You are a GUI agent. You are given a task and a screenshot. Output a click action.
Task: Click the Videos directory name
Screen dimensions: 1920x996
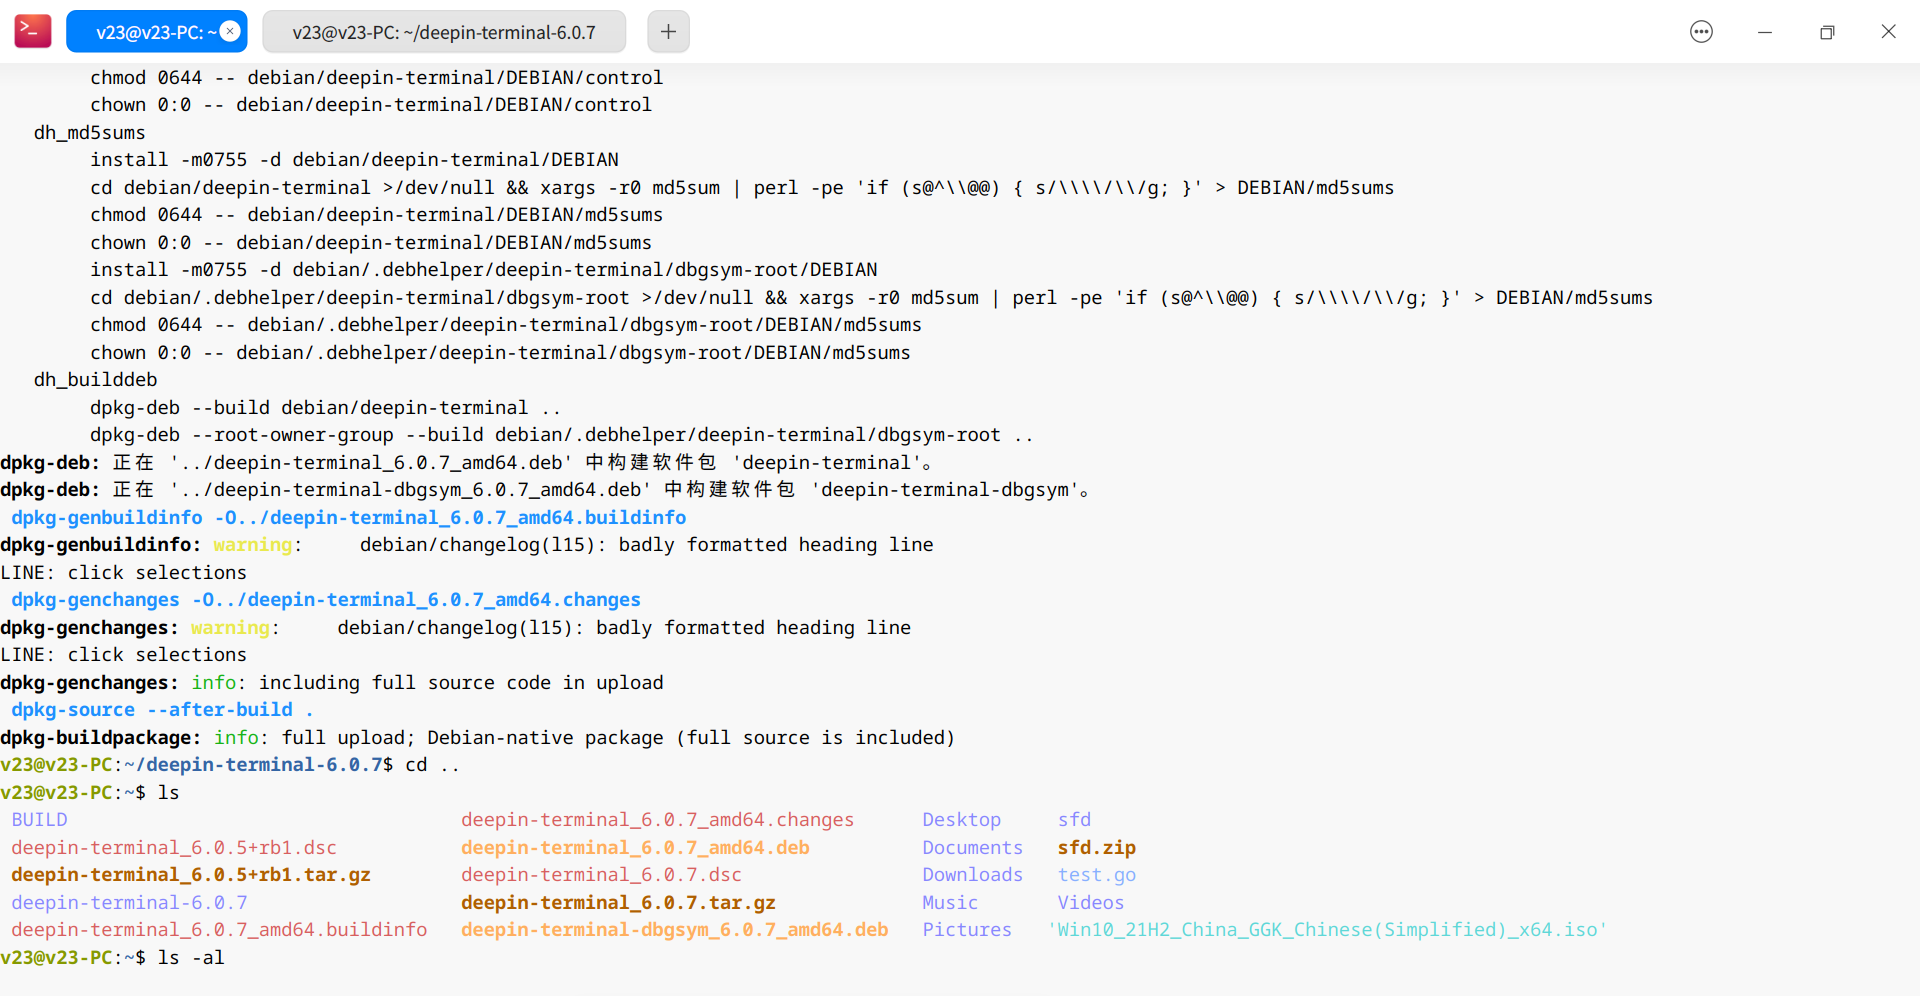click(1091, 903)
